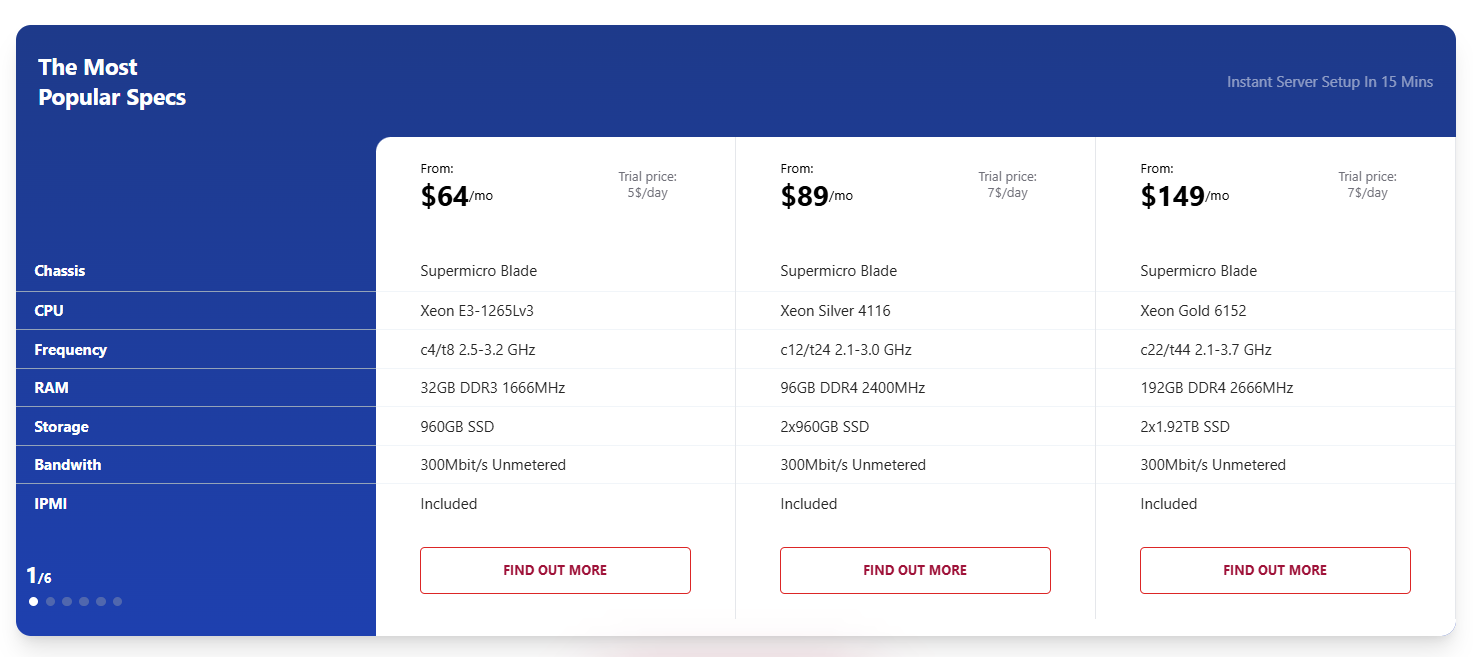Screen dimensions: 1473x657
Task: Select the third pagination dot
Action: point(67,601)
